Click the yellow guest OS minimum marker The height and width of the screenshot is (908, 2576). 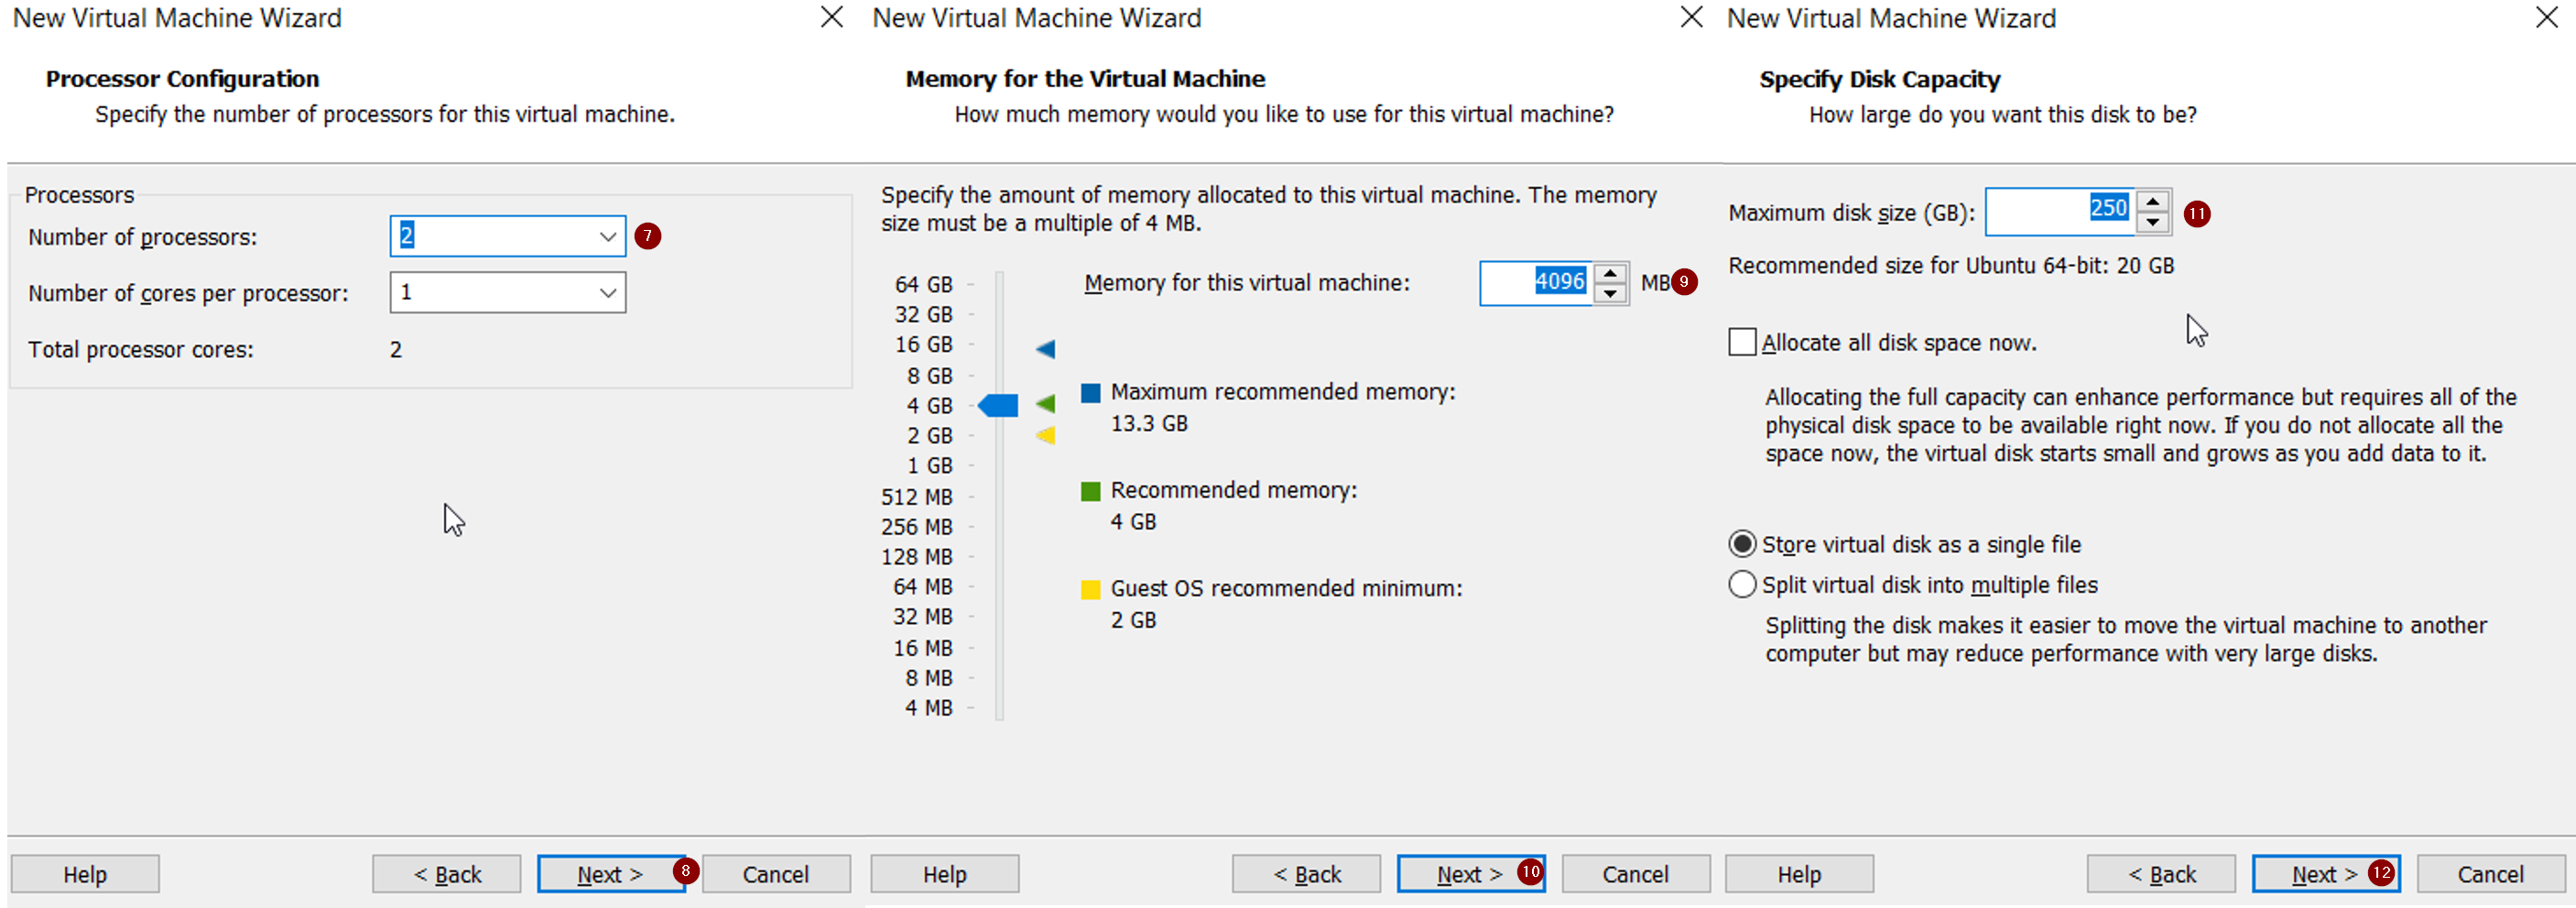[1046, 435]
